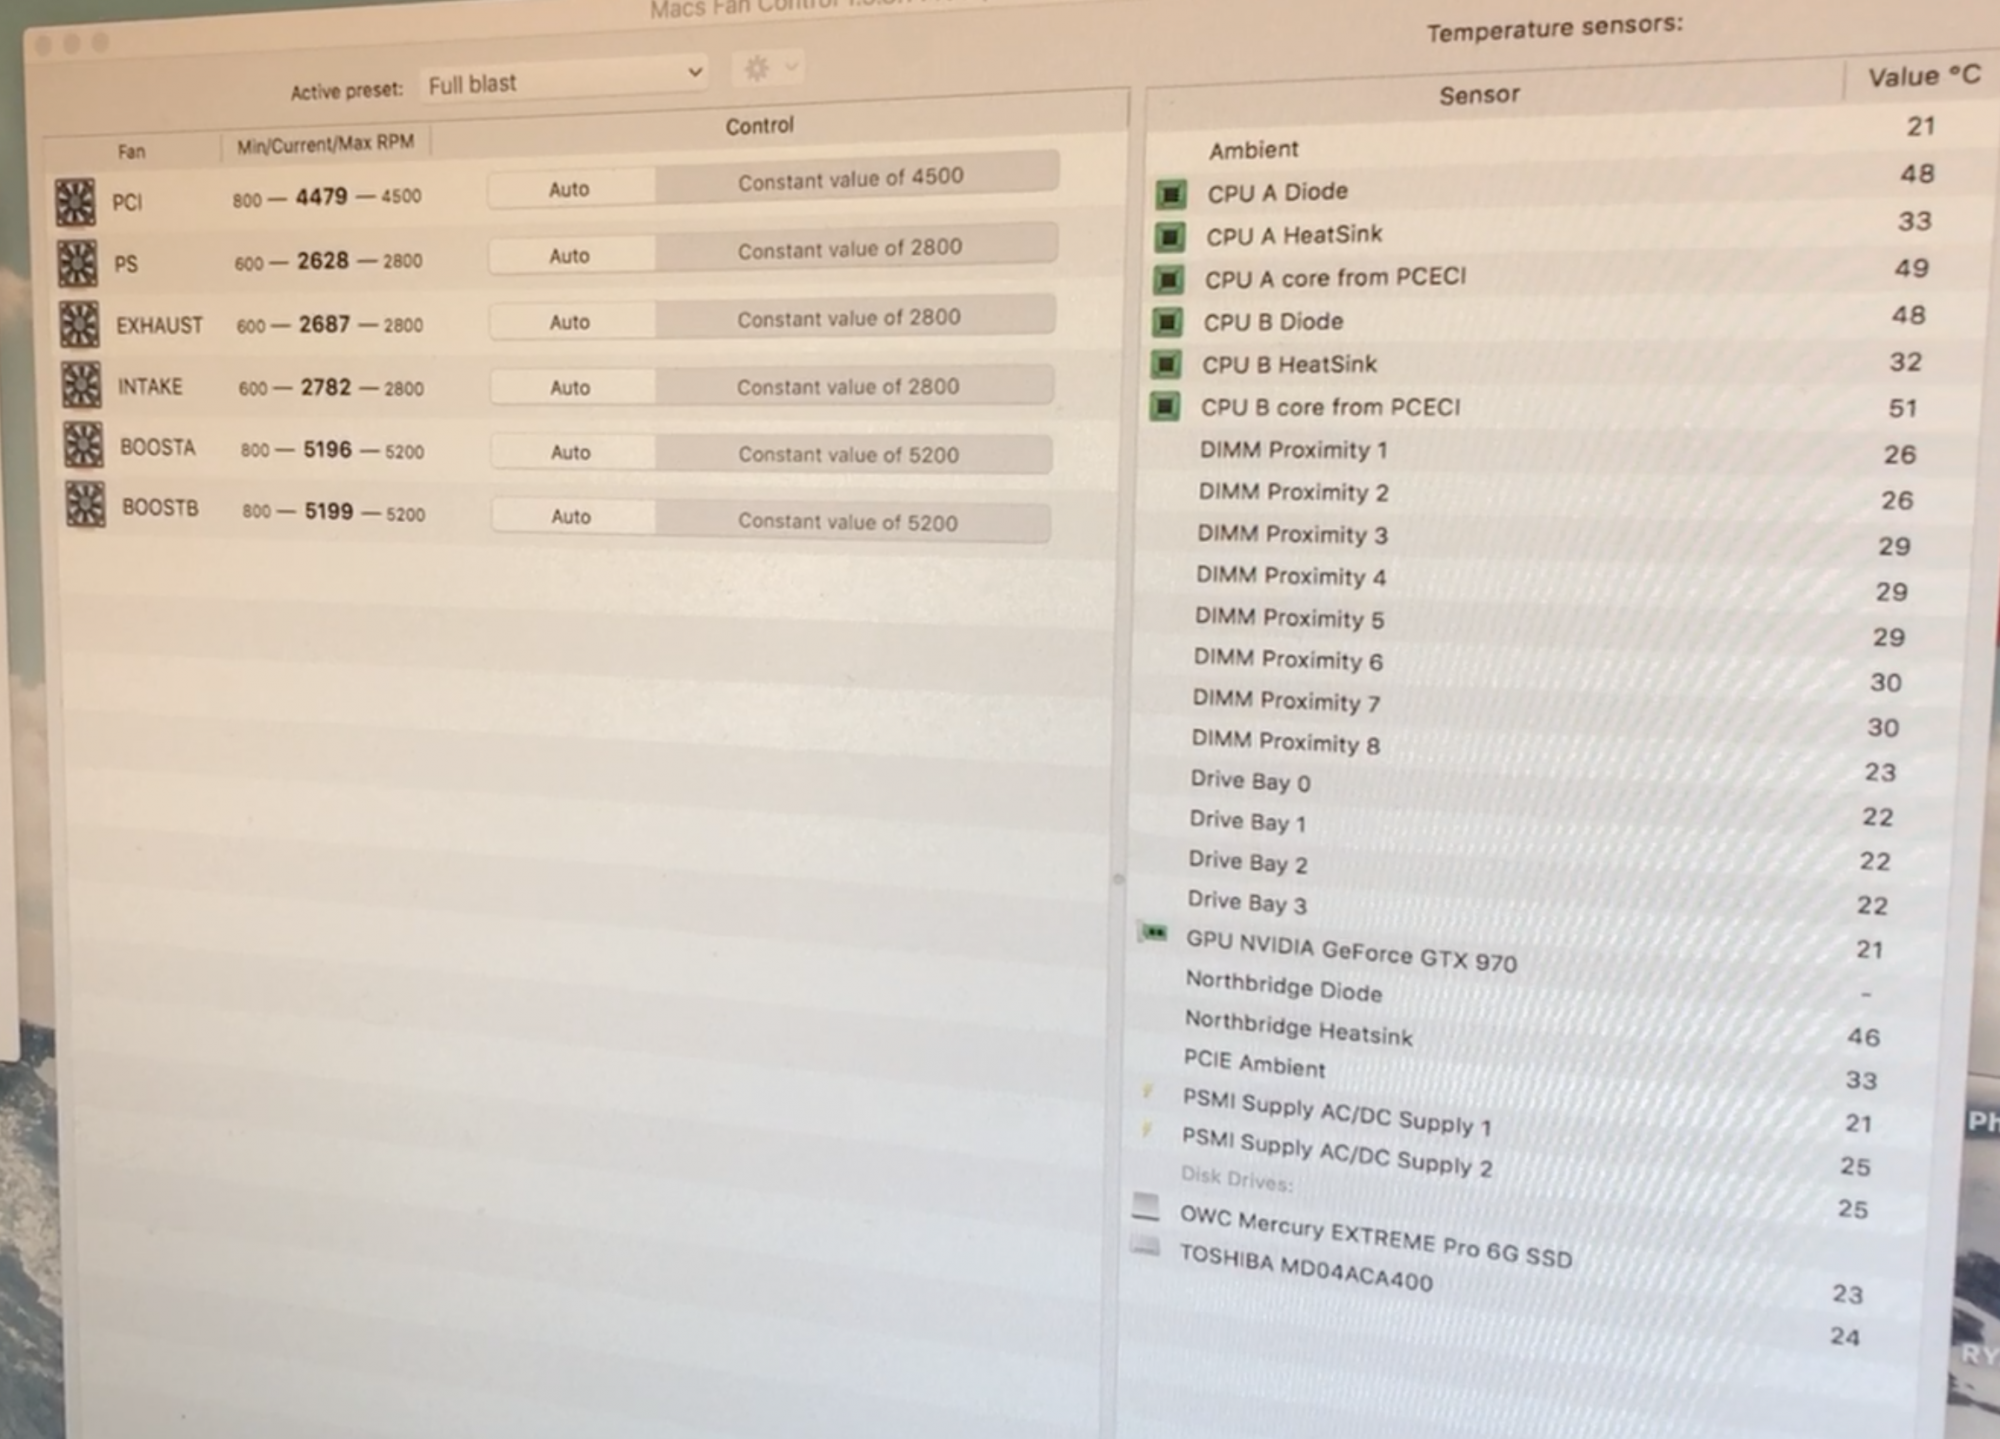Click the EXHAUST fan icon
The width and height of the screenshot is (2000, 1439).
pos(79,325)
